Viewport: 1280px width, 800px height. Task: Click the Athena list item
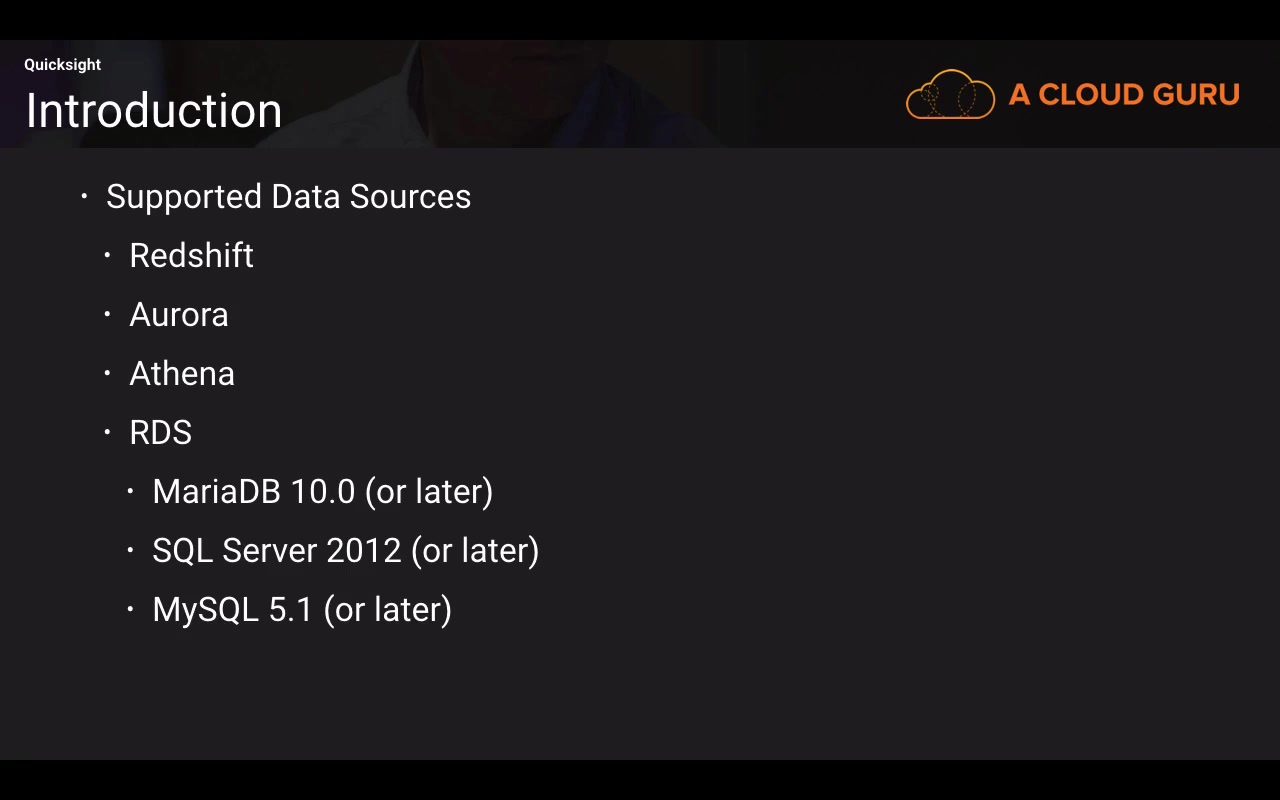coord(182,374)
